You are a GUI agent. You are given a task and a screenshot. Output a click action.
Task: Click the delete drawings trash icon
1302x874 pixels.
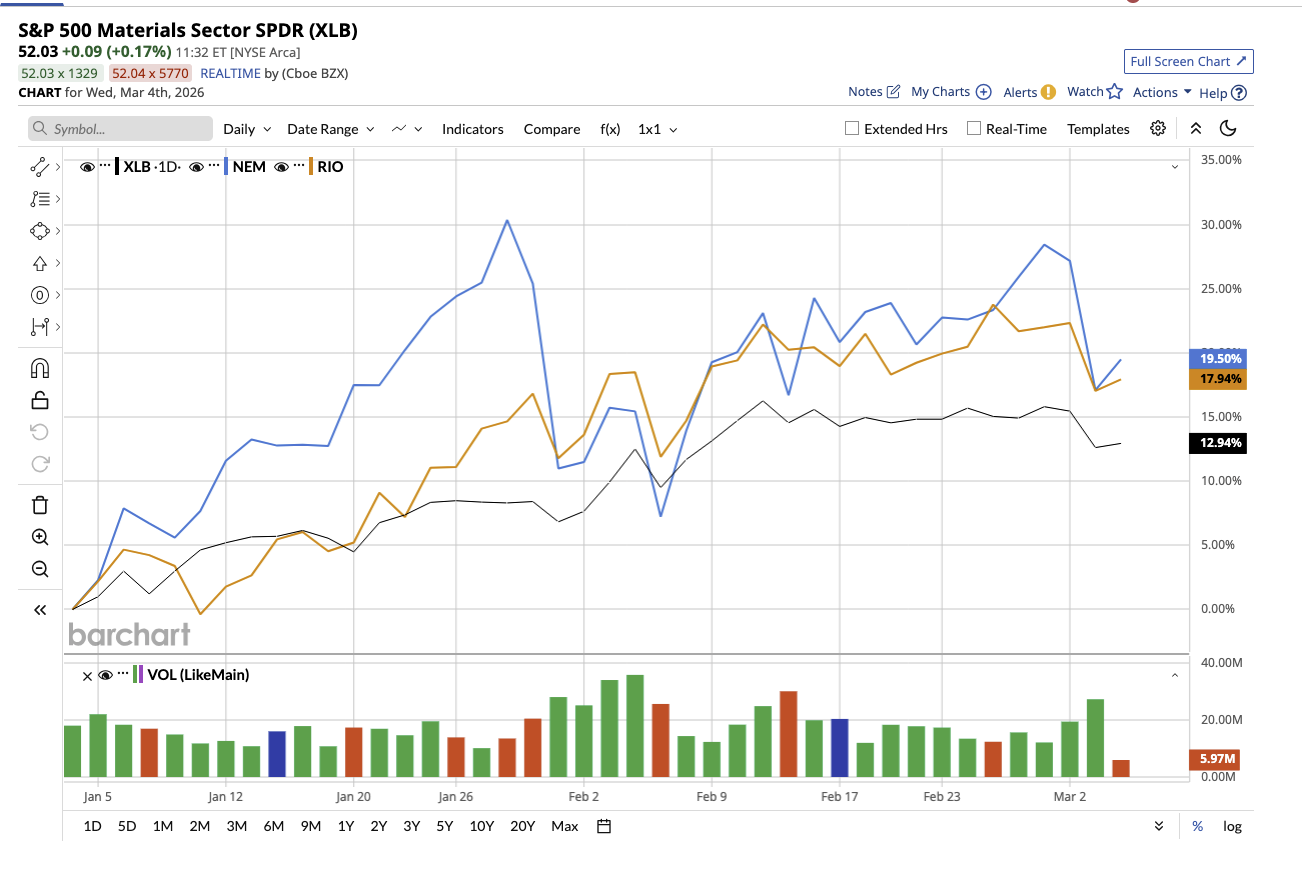pos(39,505)
